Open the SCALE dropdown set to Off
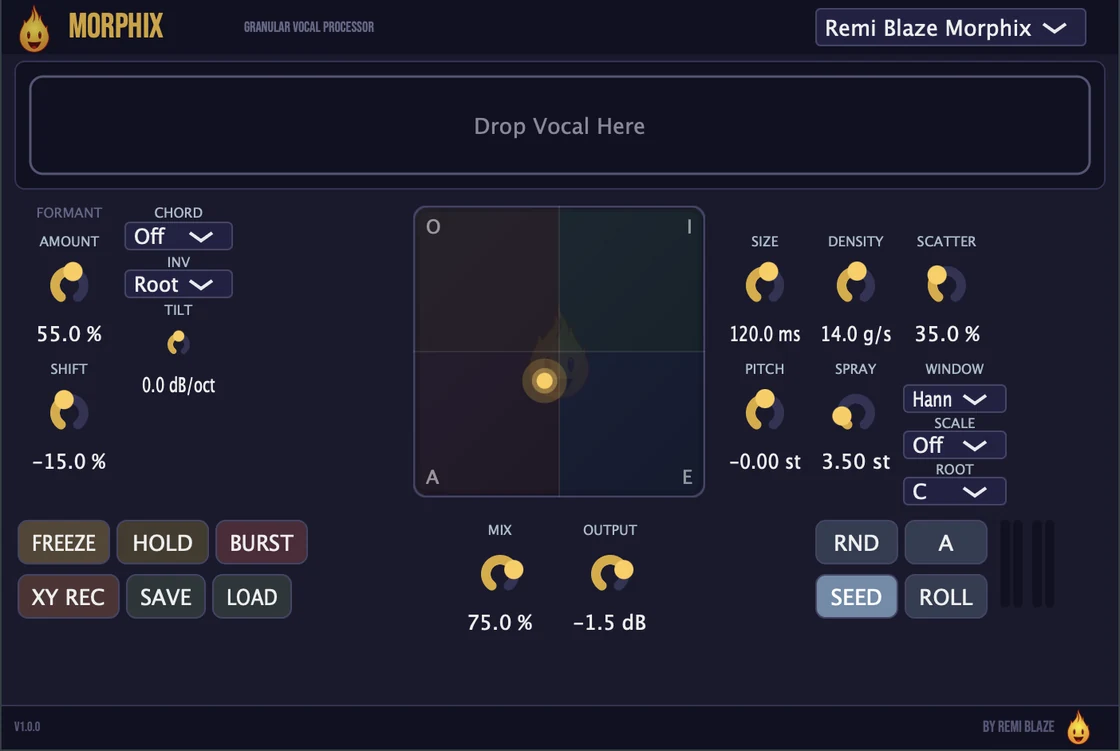 click(954, 445)
